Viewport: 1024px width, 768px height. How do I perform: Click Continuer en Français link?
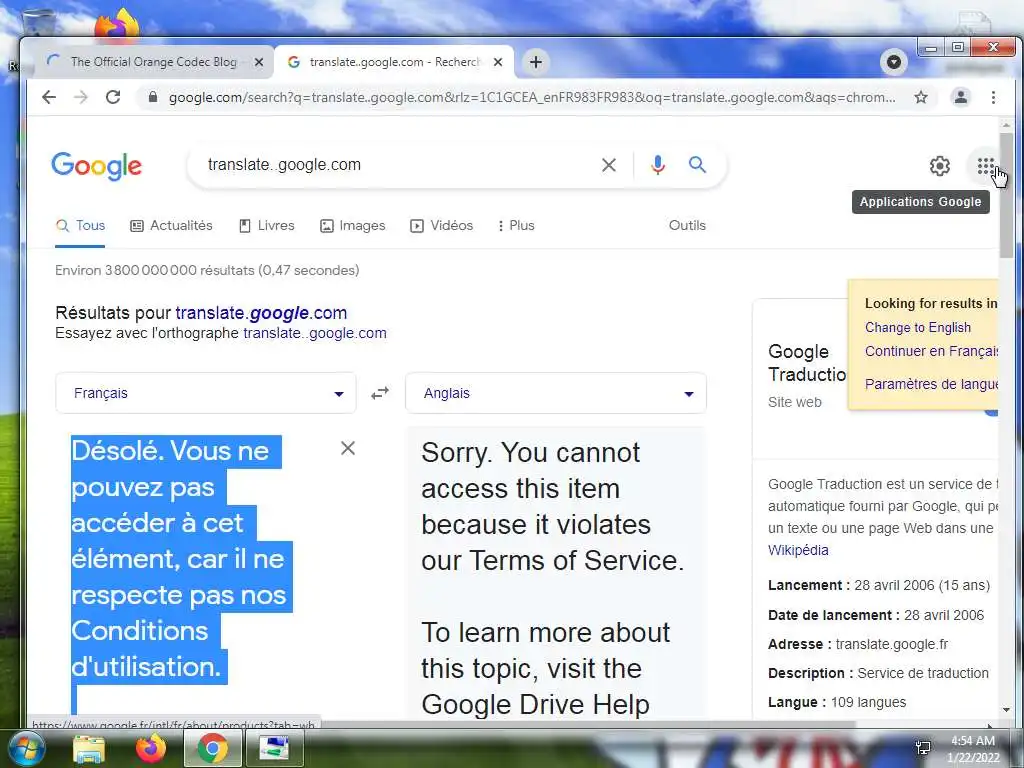(931, 351)
